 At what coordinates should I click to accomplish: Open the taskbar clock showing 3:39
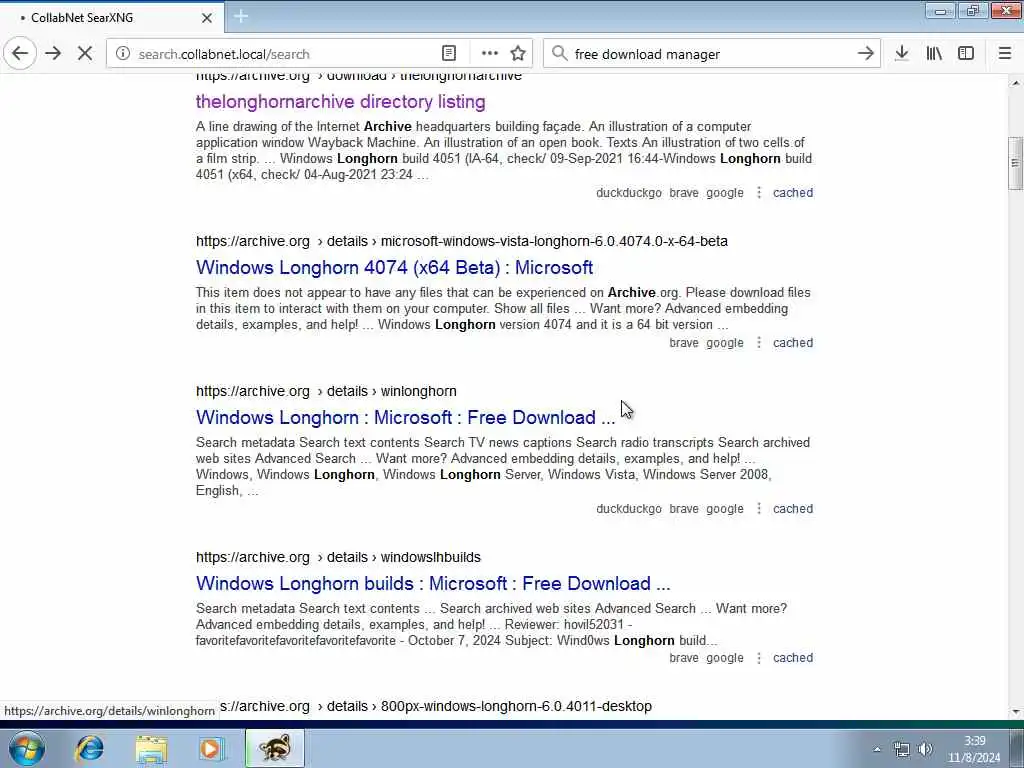pyautogui.click(x=974, y=749)
